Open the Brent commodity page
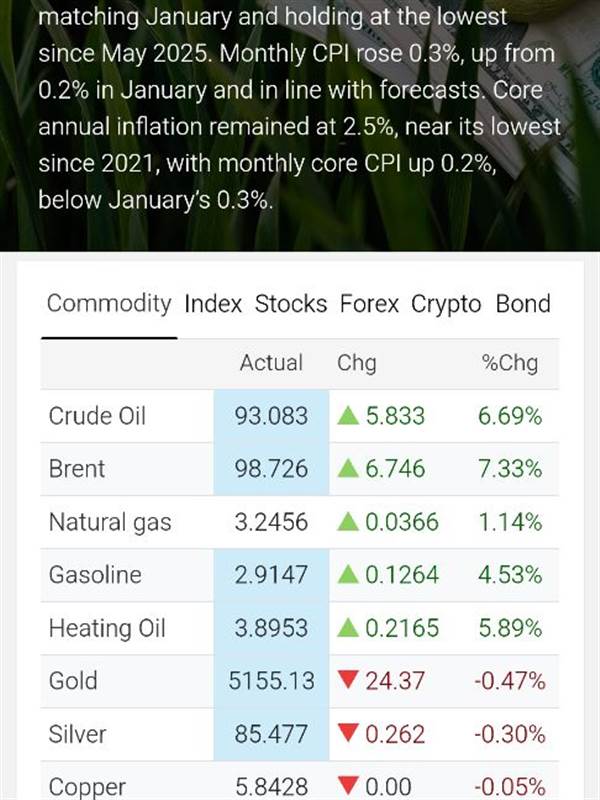The image size is (600, 800). [x=77, y=469]
